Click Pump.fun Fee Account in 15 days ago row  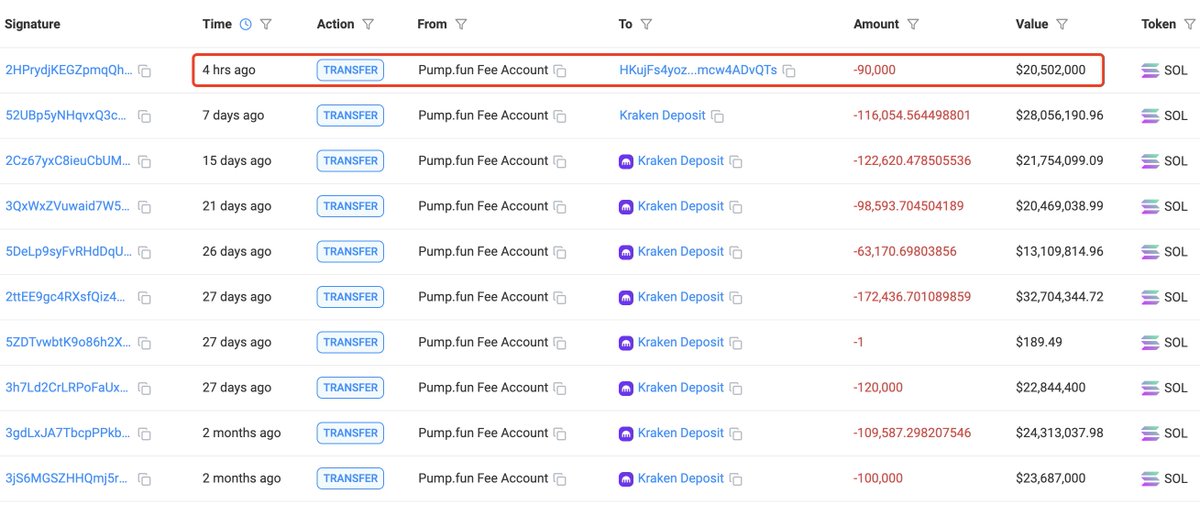[483, 160]
